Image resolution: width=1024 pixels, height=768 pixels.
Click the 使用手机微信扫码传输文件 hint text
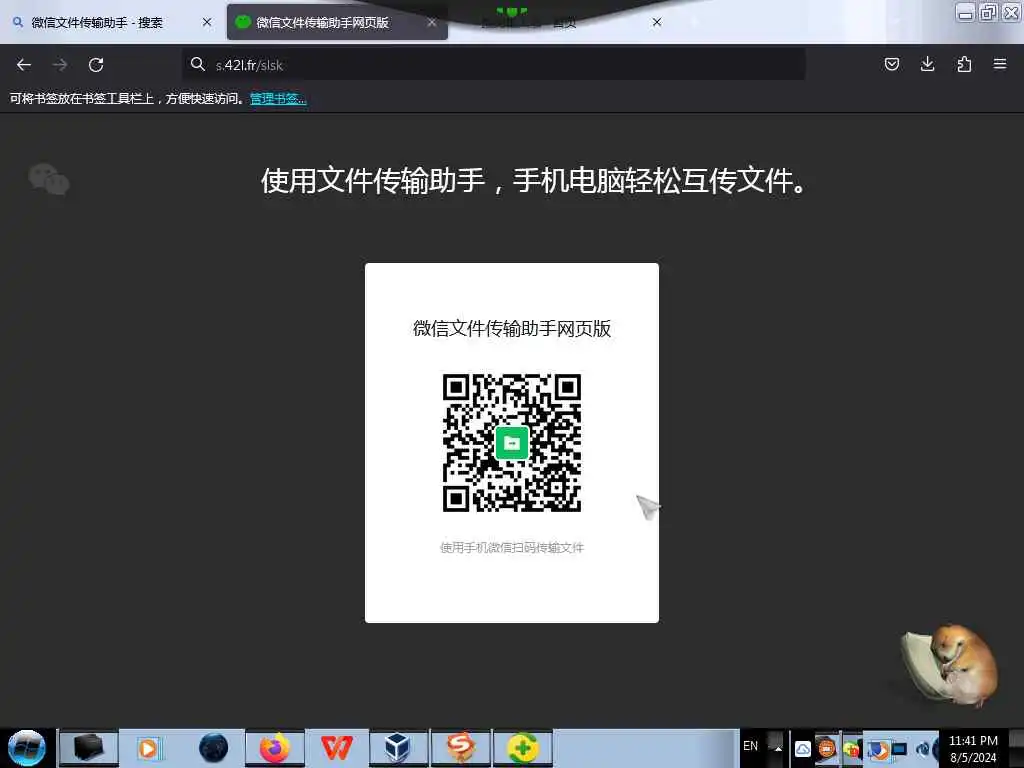click(512, 547)
